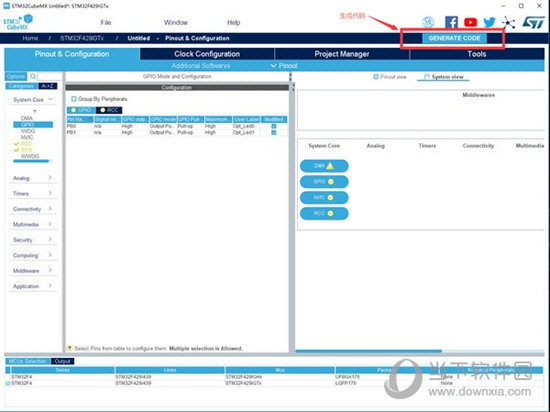Image resolution: width=550 pixels, height=412 pixels.
Task: Select RCC in System Core tree
Action: tap(26, 143)
